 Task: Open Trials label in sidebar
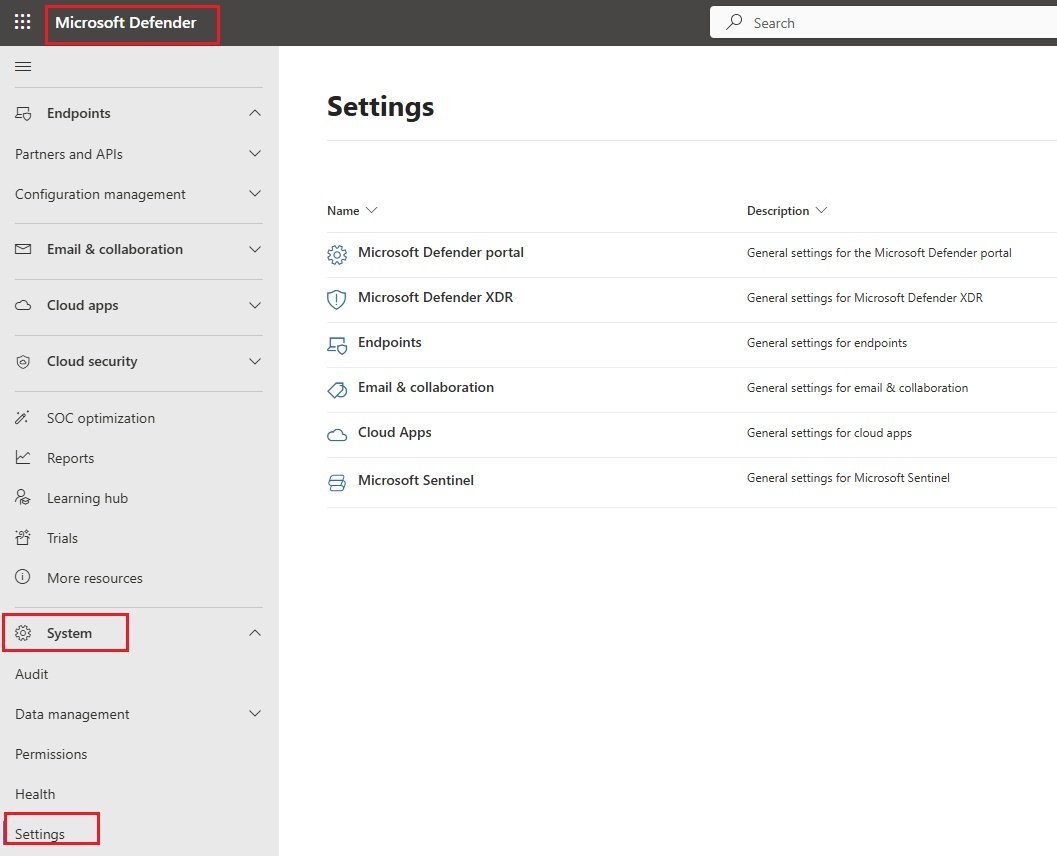pos(63,538)
